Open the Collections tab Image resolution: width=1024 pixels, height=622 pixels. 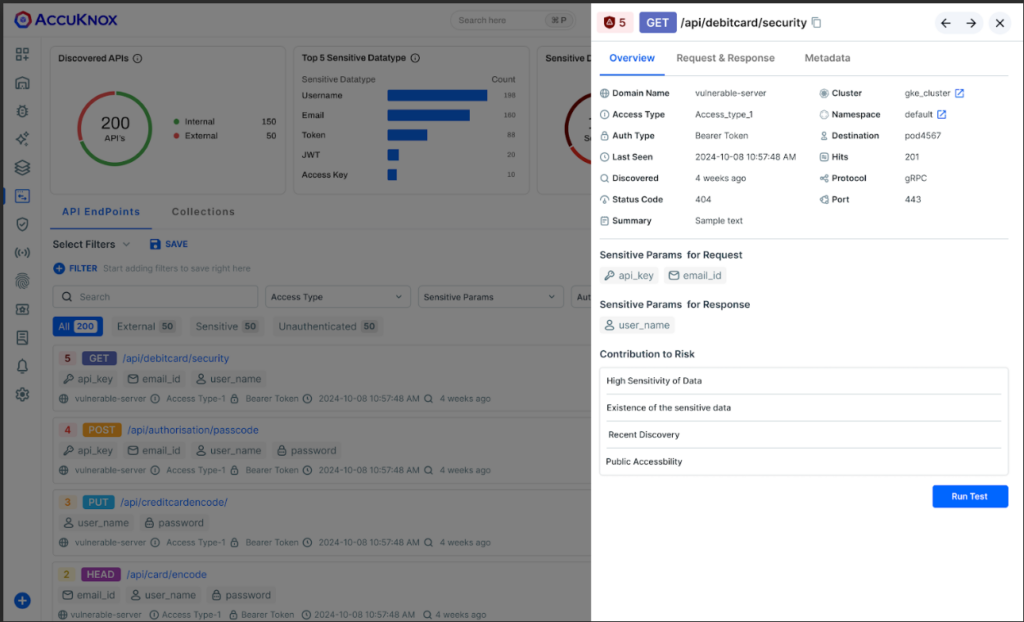tap(203, 211)
